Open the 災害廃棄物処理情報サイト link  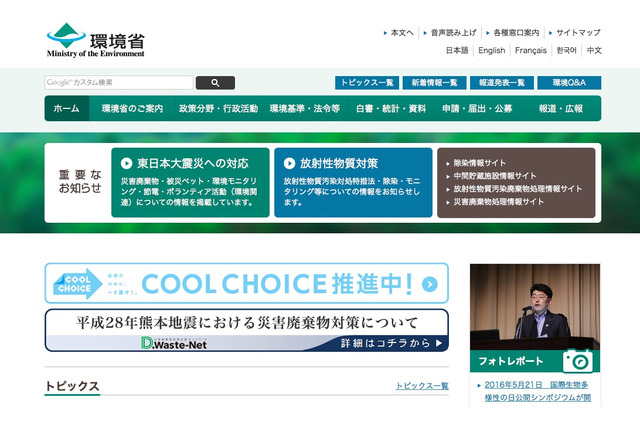pyautogui.click(x=498, y=202)
